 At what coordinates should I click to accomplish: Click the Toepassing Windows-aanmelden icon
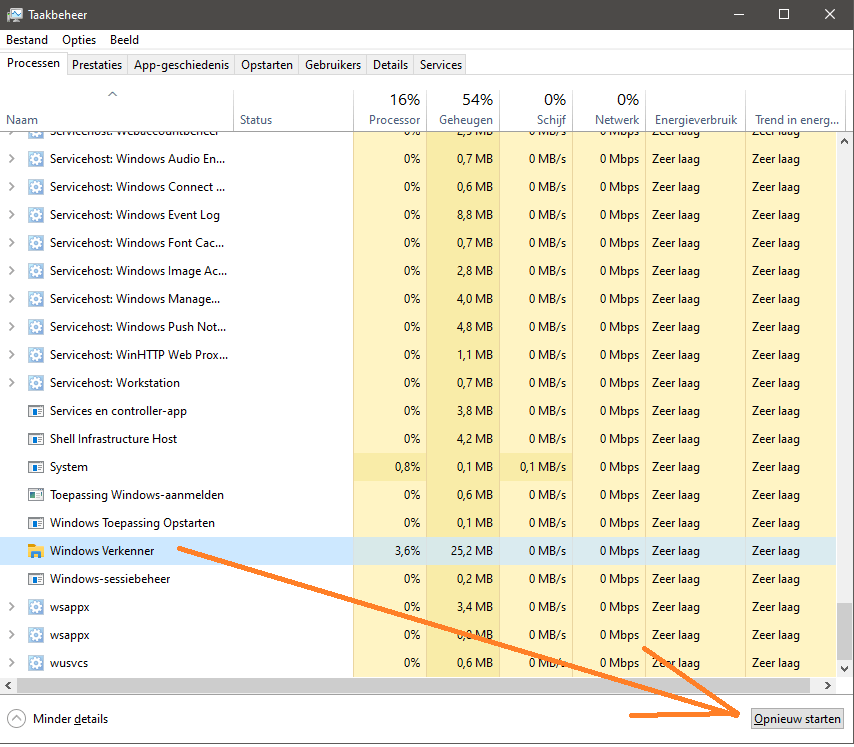[x=35, y=495]
